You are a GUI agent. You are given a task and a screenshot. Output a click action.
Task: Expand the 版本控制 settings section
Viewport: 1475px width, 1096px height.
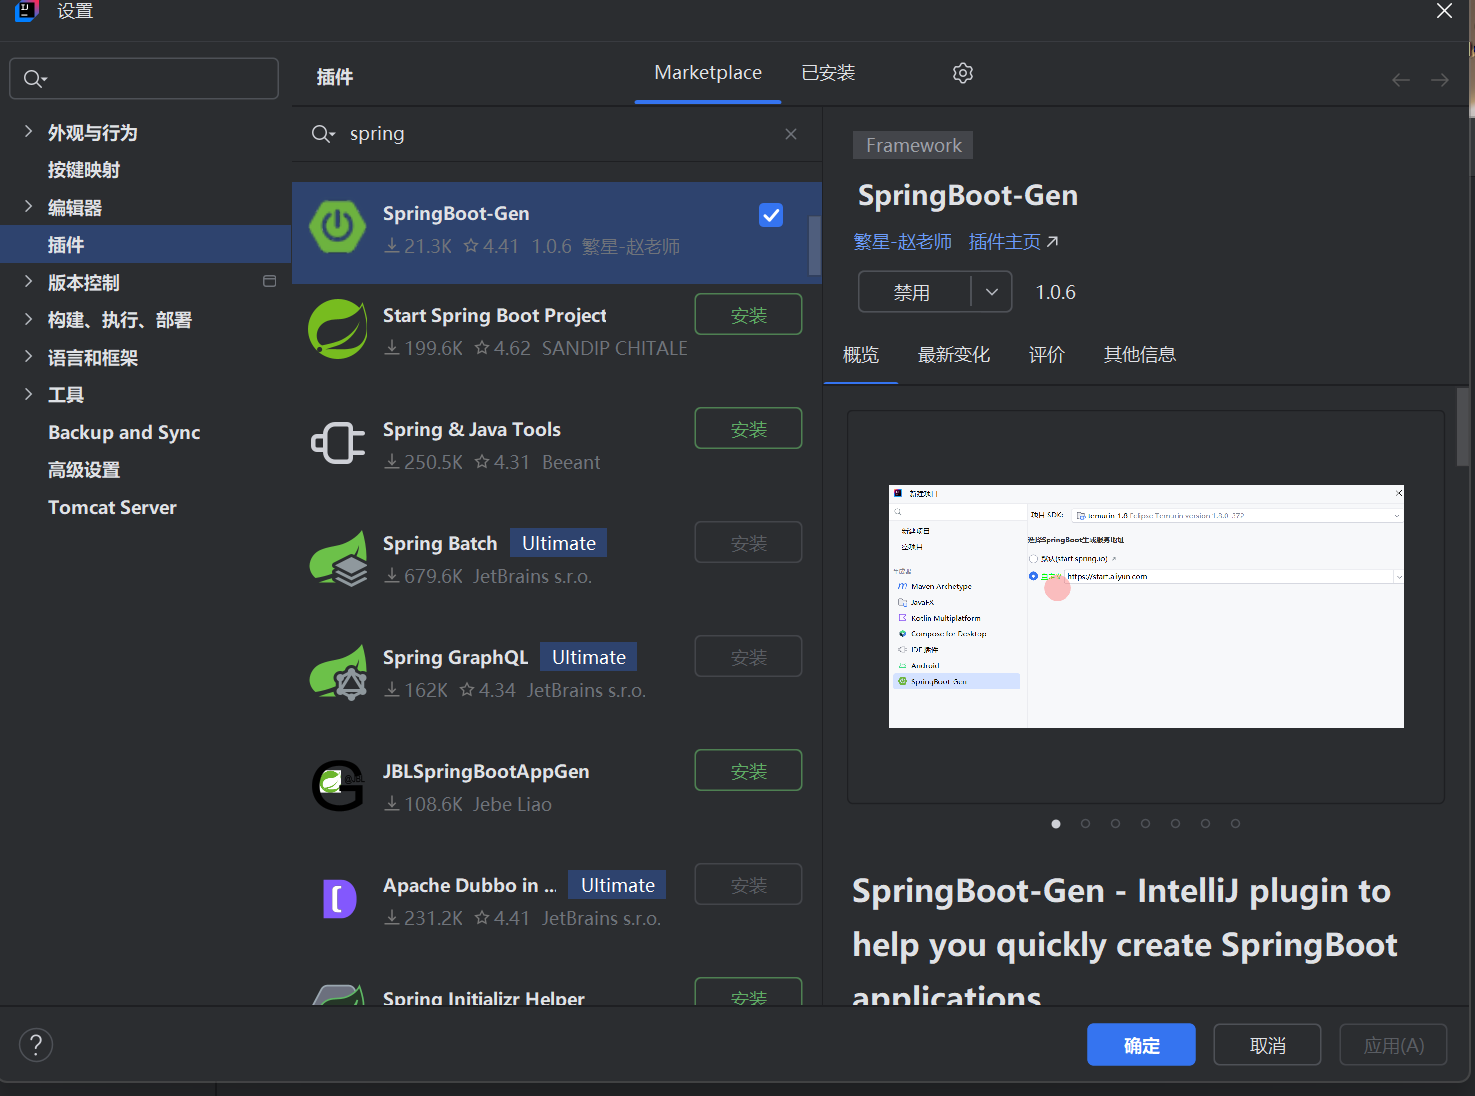(x=28, y=281)
